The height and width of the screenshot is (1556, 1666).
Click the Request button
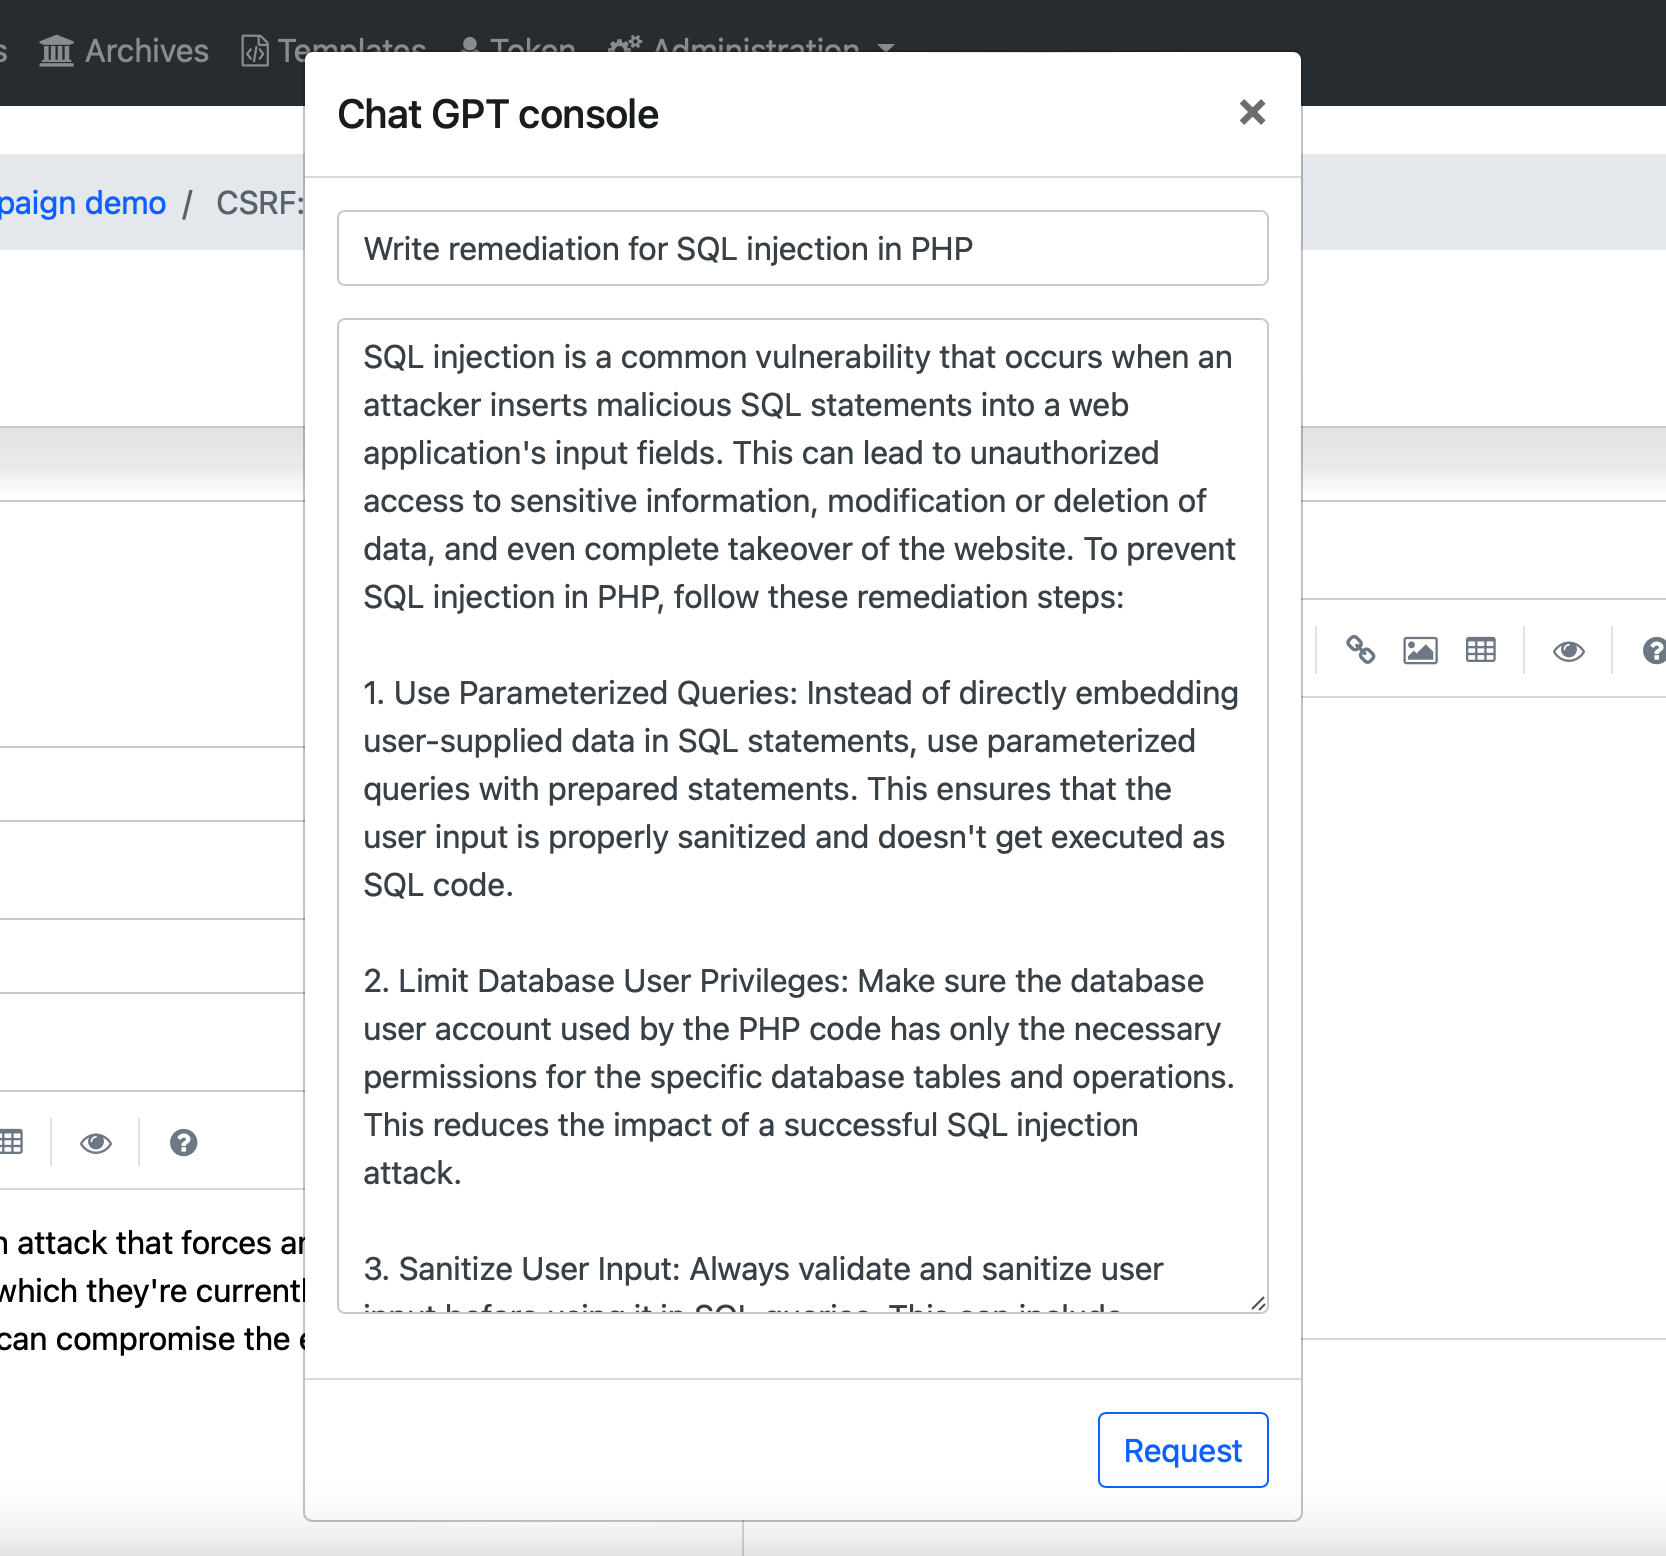(x=1183, y=1450)
